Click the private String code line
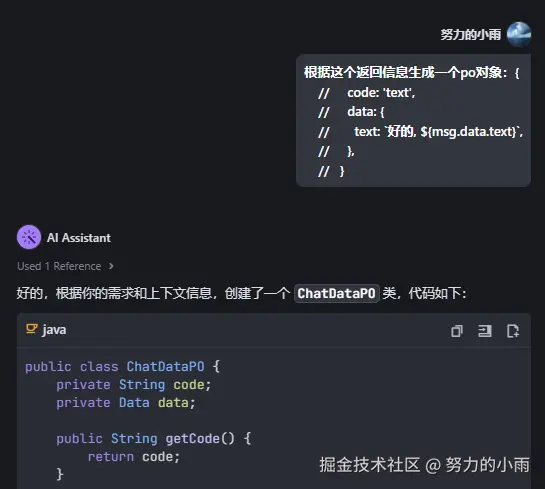This screenshot has width=545, height=489. click(134, 385)
